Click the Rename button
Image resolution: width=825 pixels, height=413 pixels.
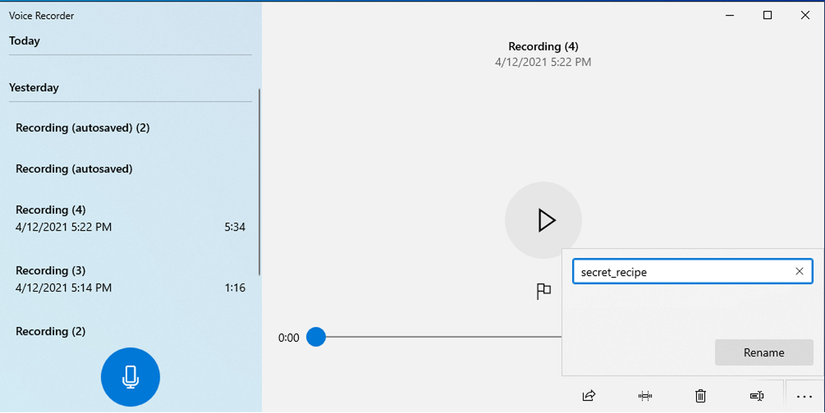click(764, 352)
